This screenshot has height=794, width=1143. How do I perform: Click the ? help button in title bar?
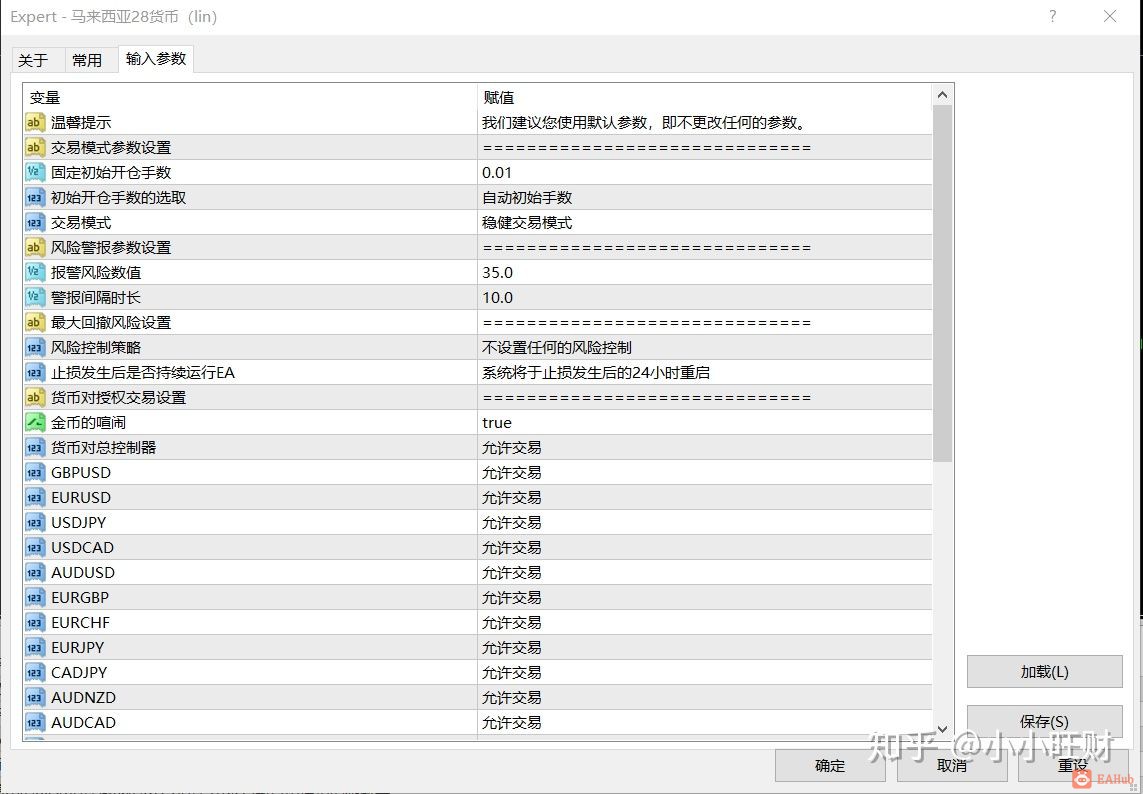[x=1053, y=16]
